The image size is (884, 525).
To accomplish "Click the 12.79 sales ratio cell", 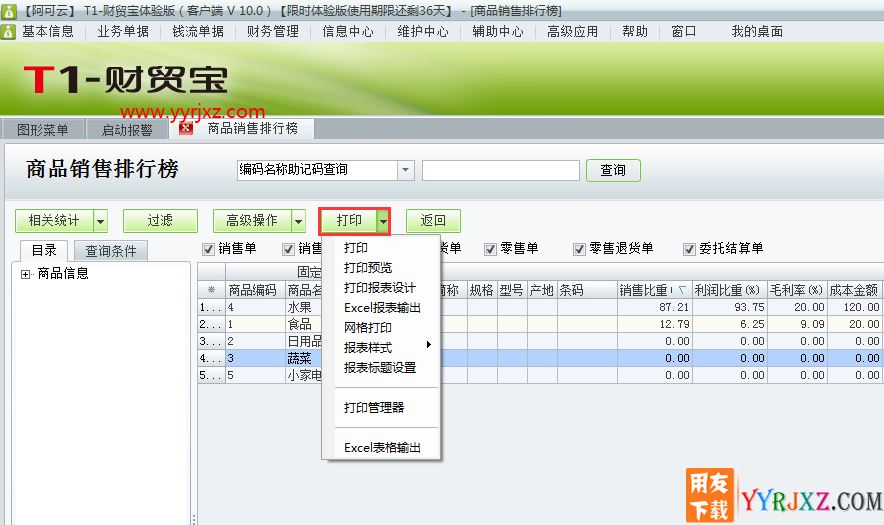I will (x=655, y=324).
